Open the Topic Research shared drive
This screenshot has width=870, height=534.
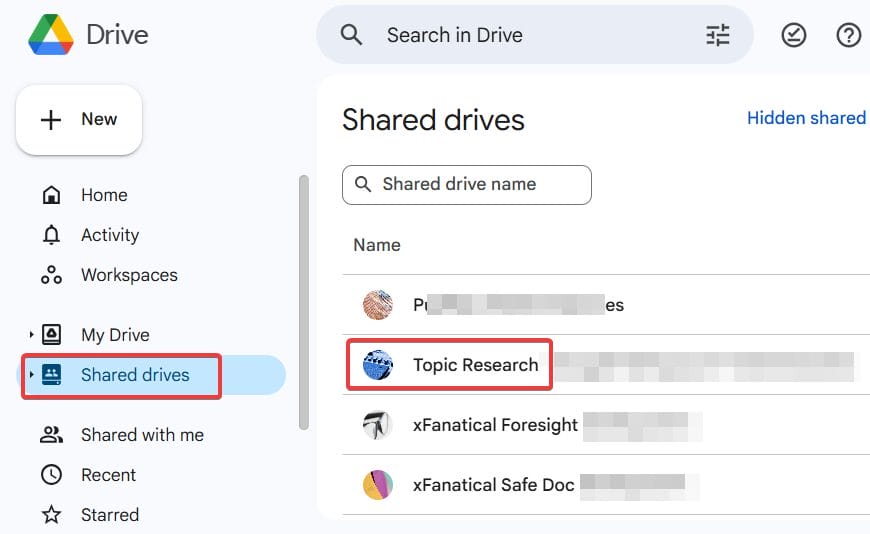pyautogui.click(x=476, y=365)
